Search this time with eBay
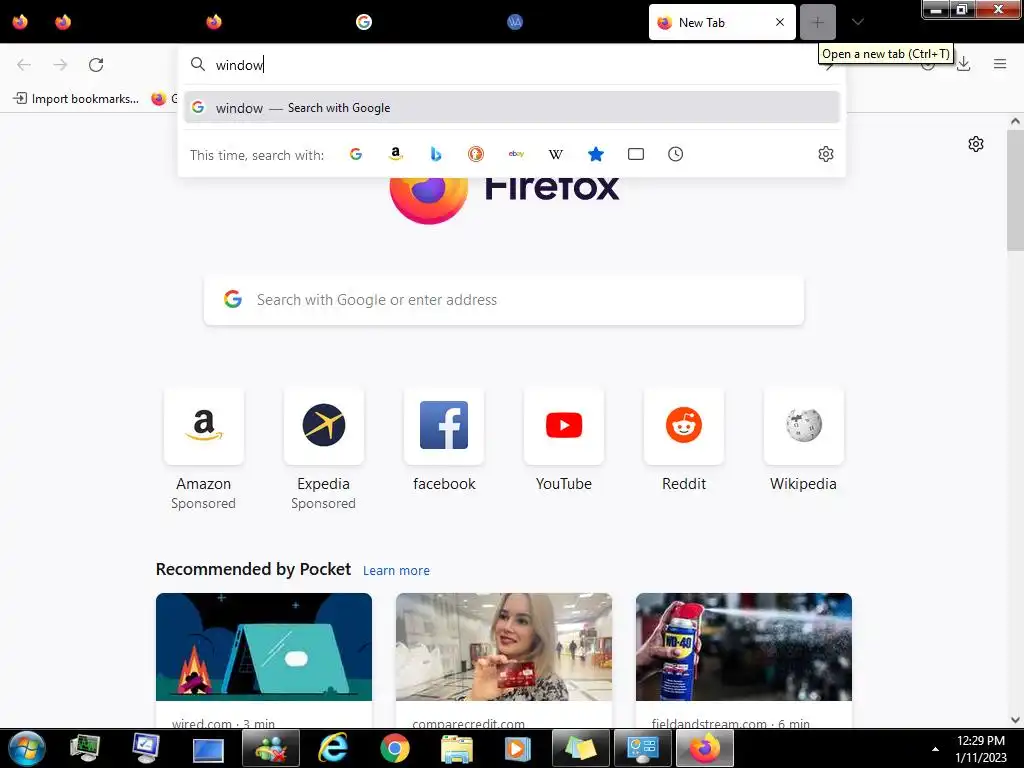The width and height of the screenshot is (1024, 768). click(x=516, y=154)
